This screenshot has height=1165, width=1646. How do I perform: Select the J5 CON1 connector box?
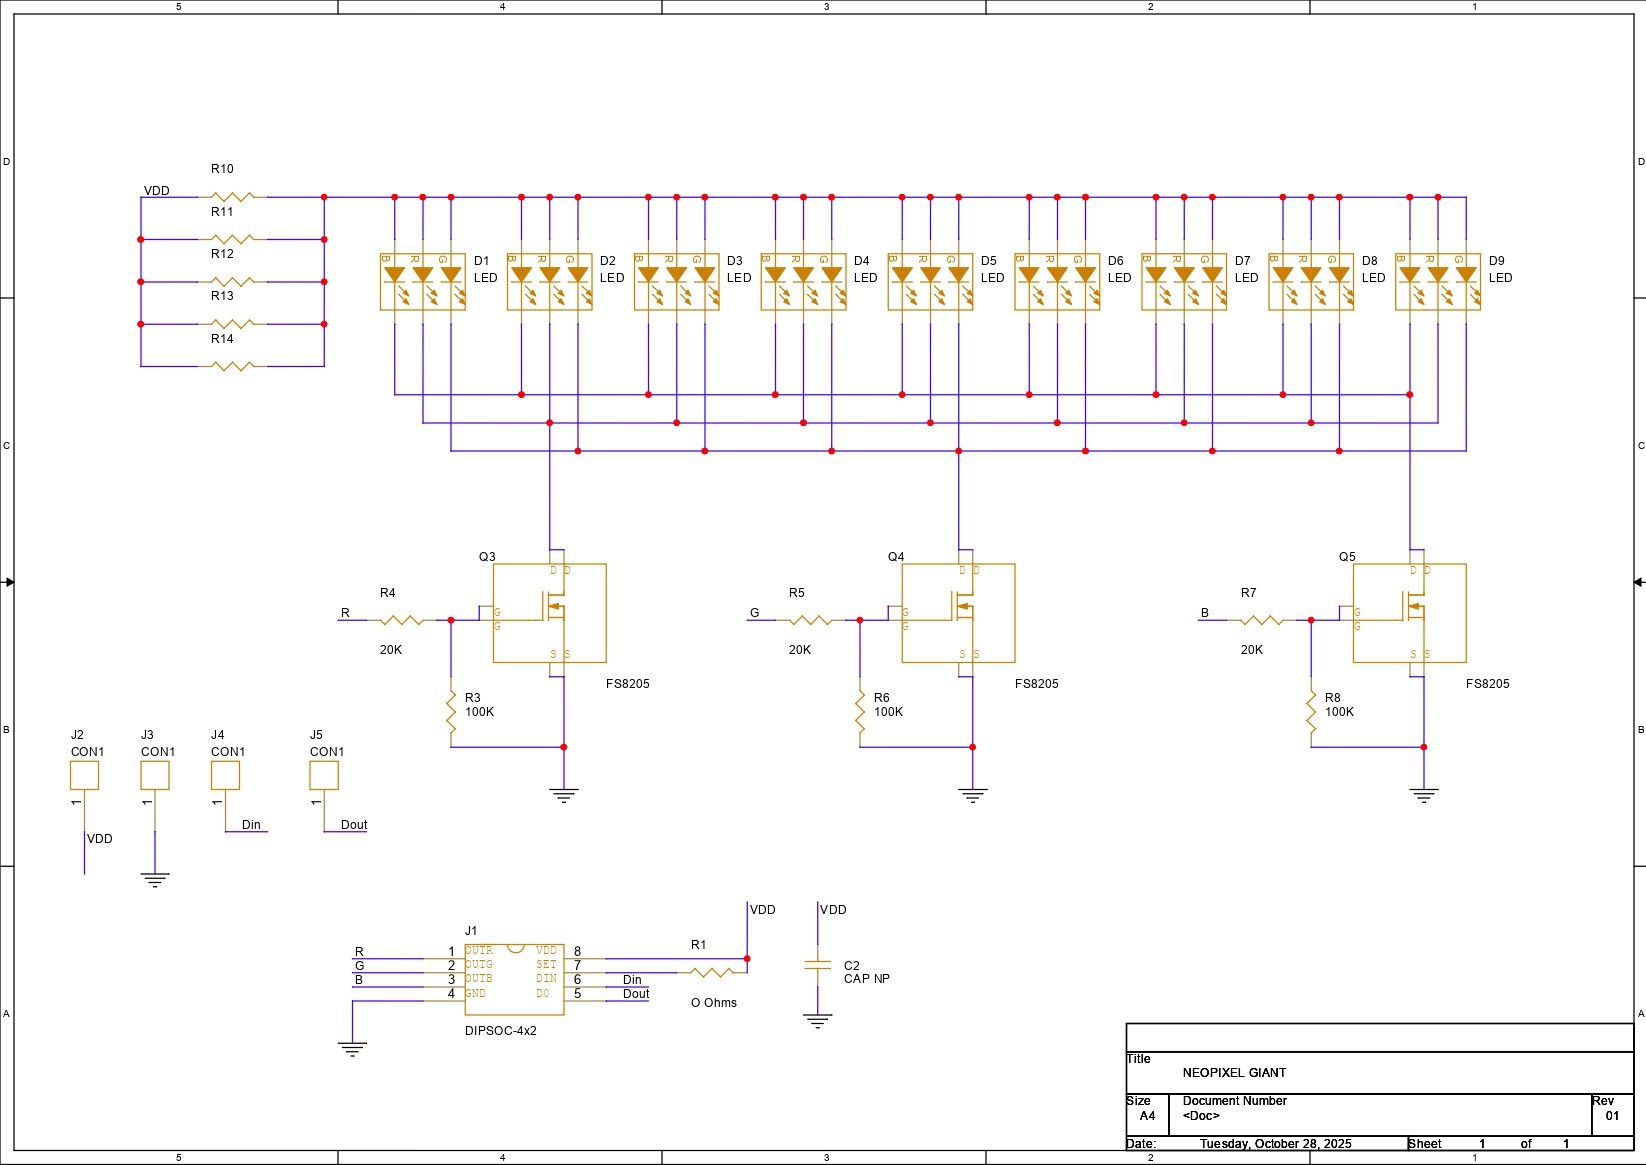click(x=324, y=775)
